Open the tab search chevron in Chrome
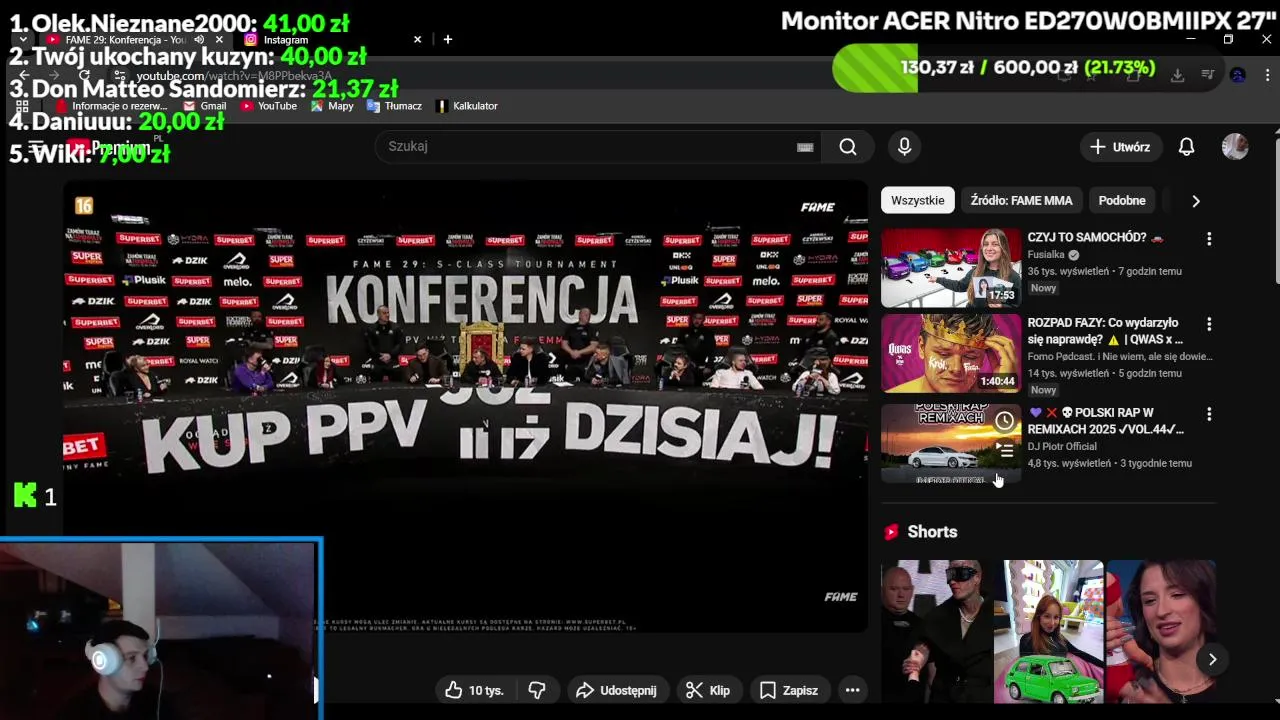 pos(24,40)
